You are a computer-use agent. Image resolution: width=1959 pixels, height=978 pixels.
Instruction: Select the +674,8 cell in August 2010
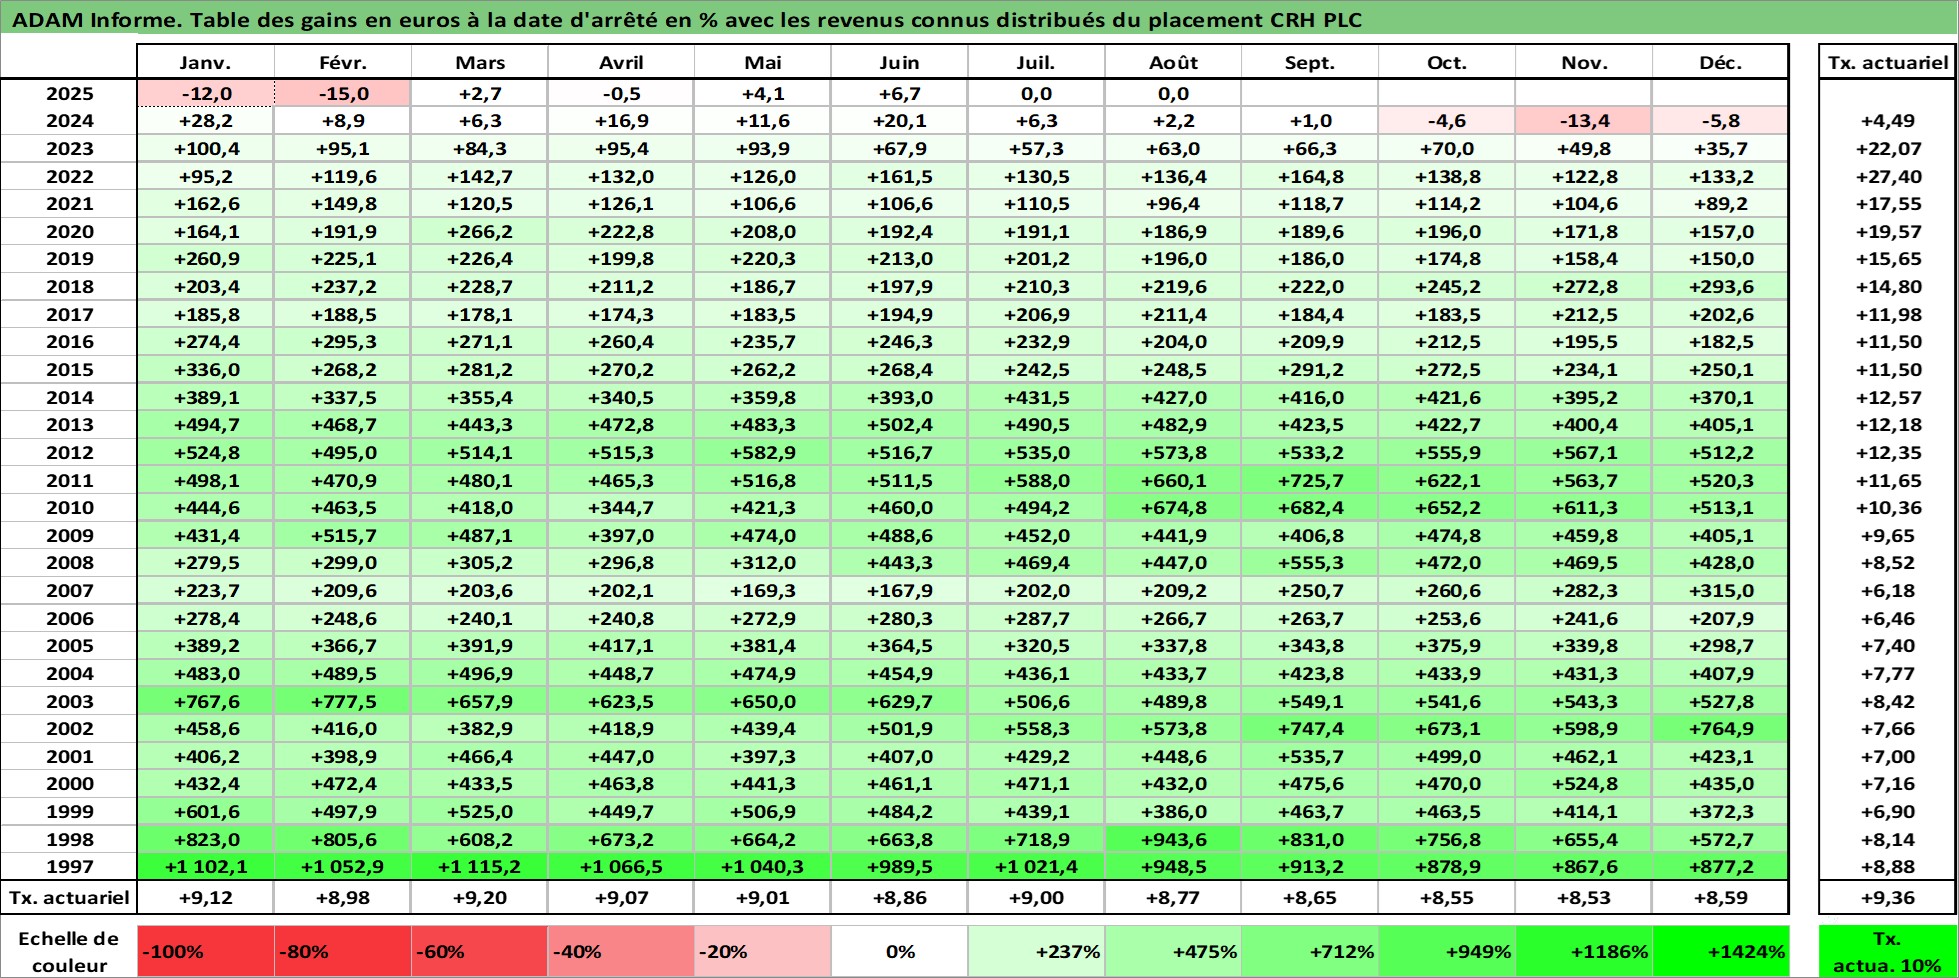click(x=1173, y=507)
